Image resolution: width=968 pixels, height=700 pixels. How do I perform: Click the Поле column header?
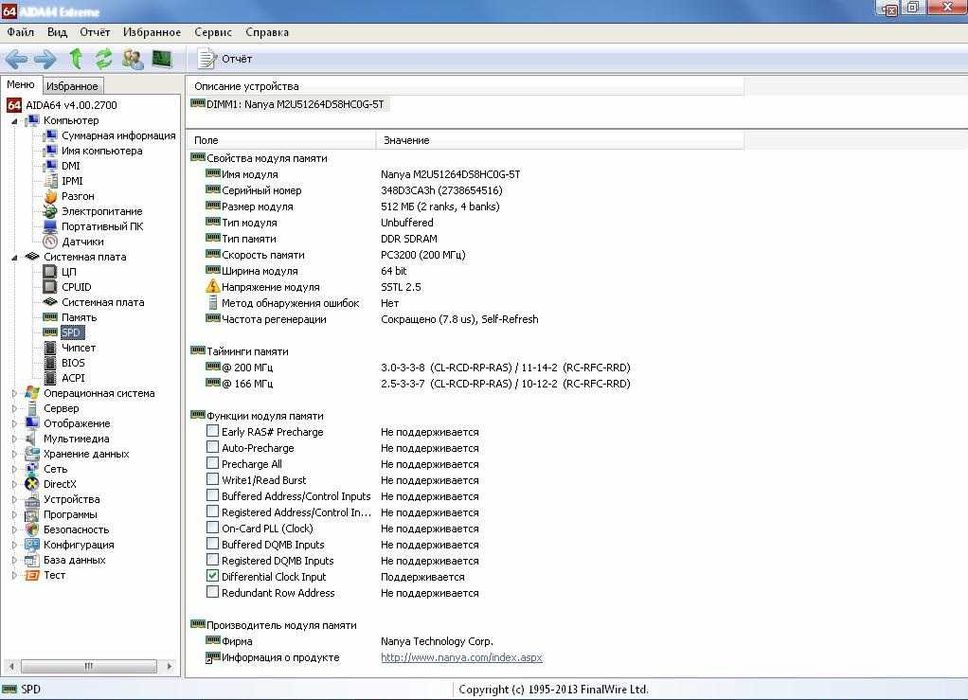click(282, 140)
